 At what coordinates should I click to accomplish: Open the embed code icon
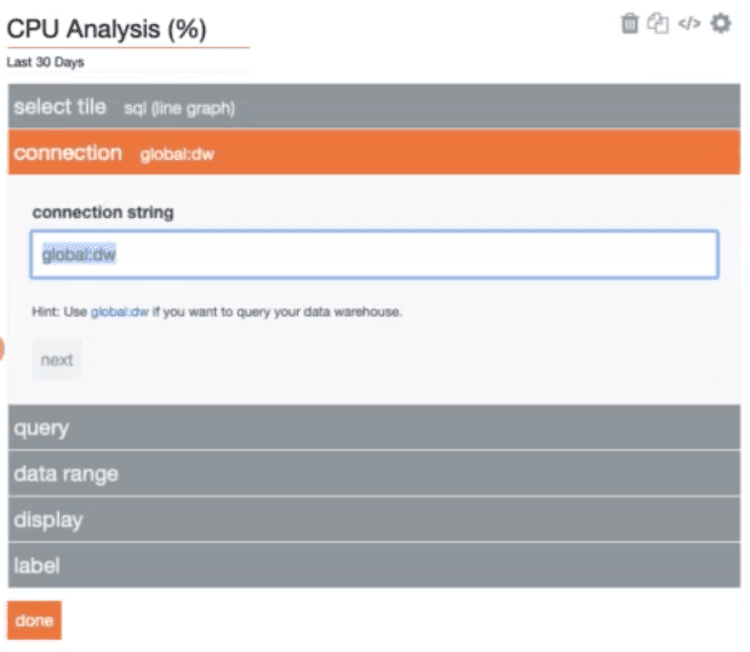[x=689, y=23]
